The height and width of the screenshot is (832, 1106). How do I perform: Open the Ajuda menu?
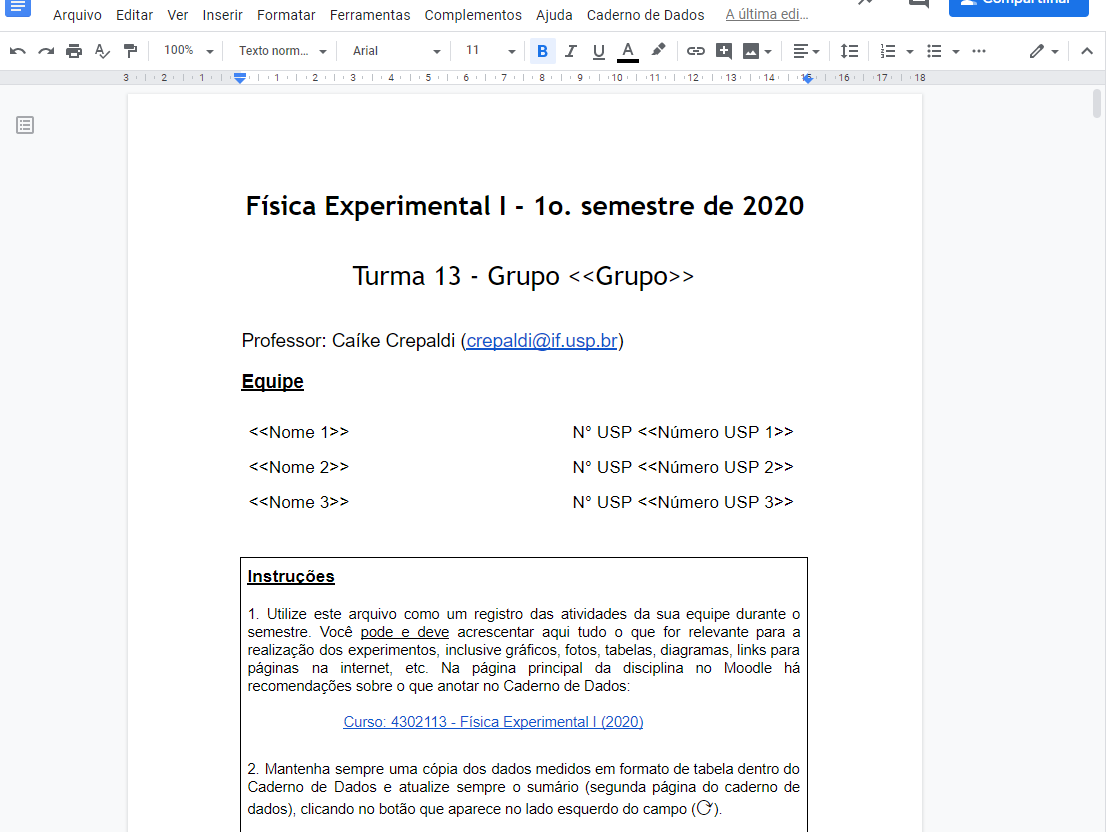coord(554,15)
